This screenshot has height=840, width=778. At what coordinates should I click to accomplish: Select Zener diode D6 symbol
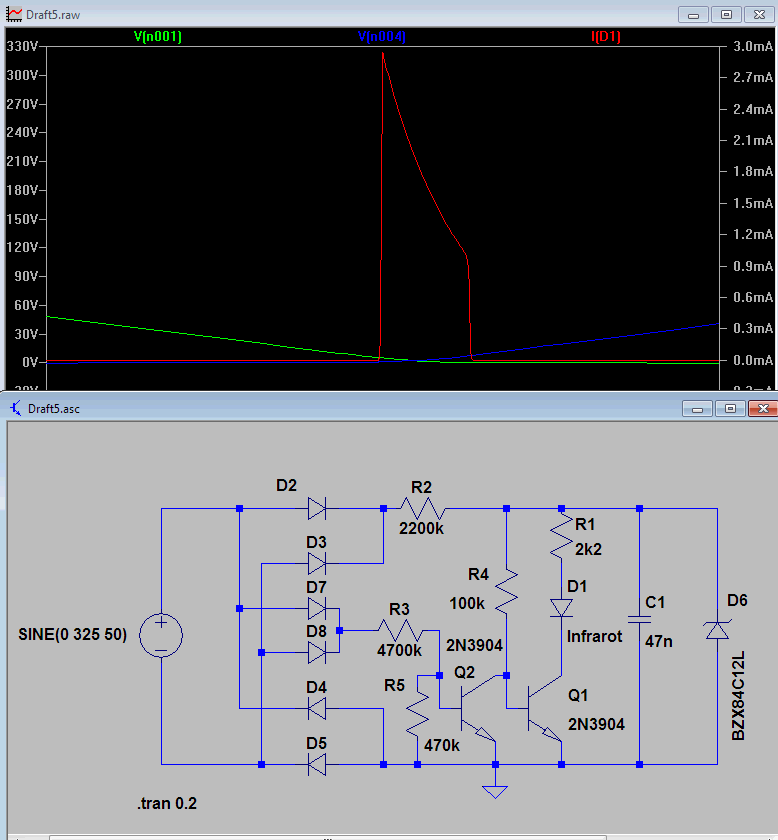coord(717,630)
